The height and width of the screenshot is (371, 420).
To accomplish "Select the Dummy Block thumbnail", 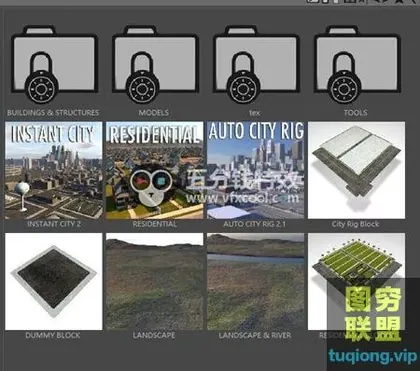I will [x=54, y=282].
